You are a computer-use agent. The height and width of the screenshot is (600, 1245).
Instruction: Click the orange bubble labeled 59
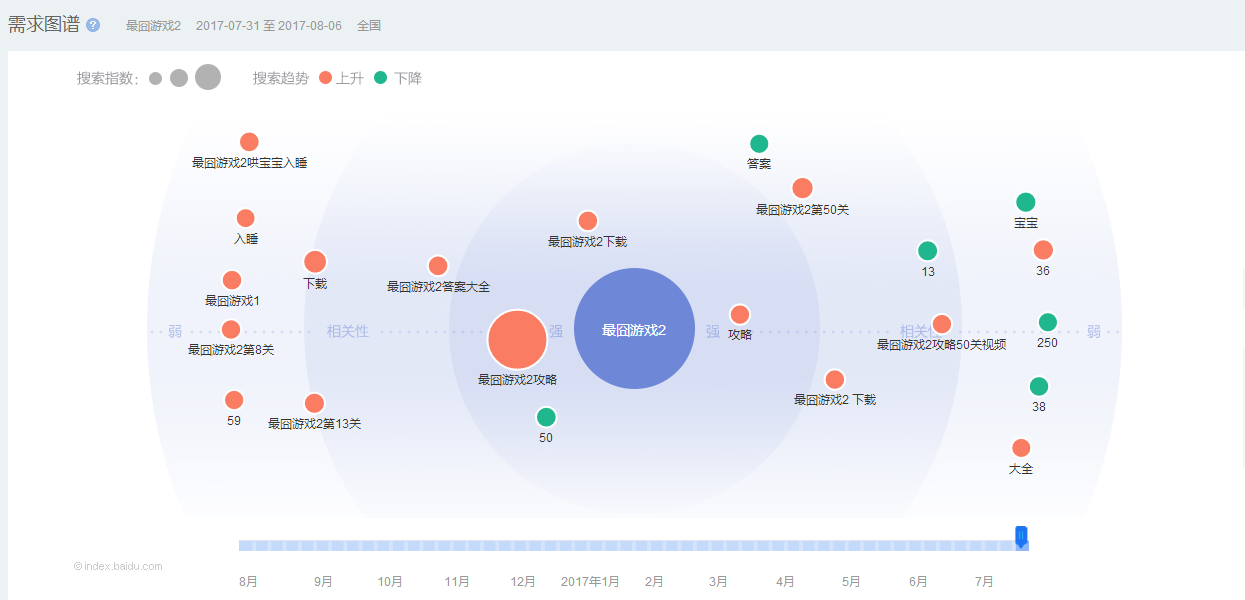[234, 400]
